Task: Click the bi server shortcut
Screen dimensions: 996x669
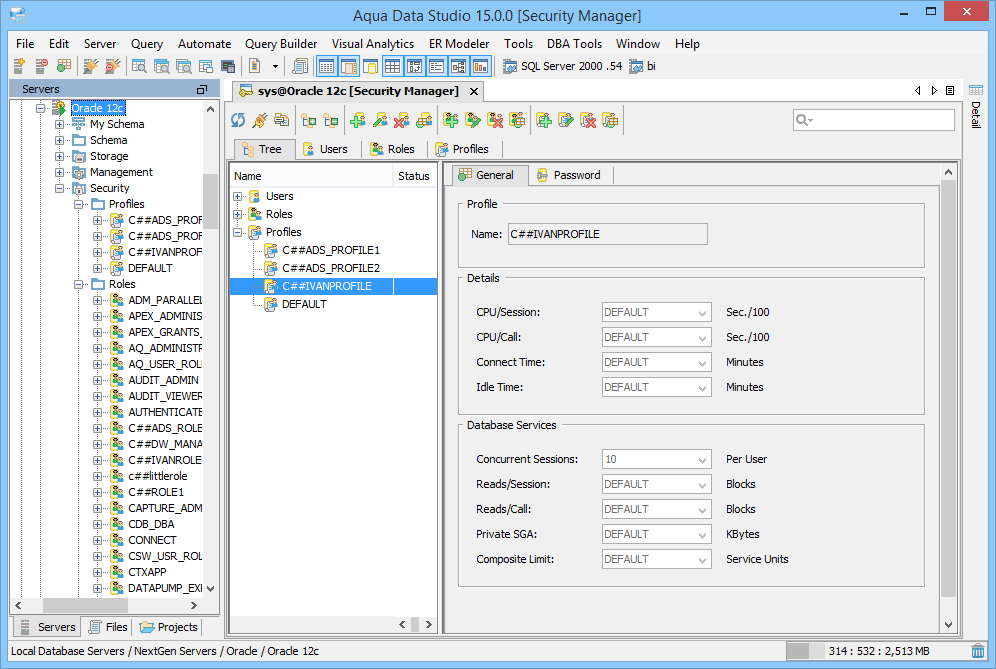Action: (x=643, y=66)
